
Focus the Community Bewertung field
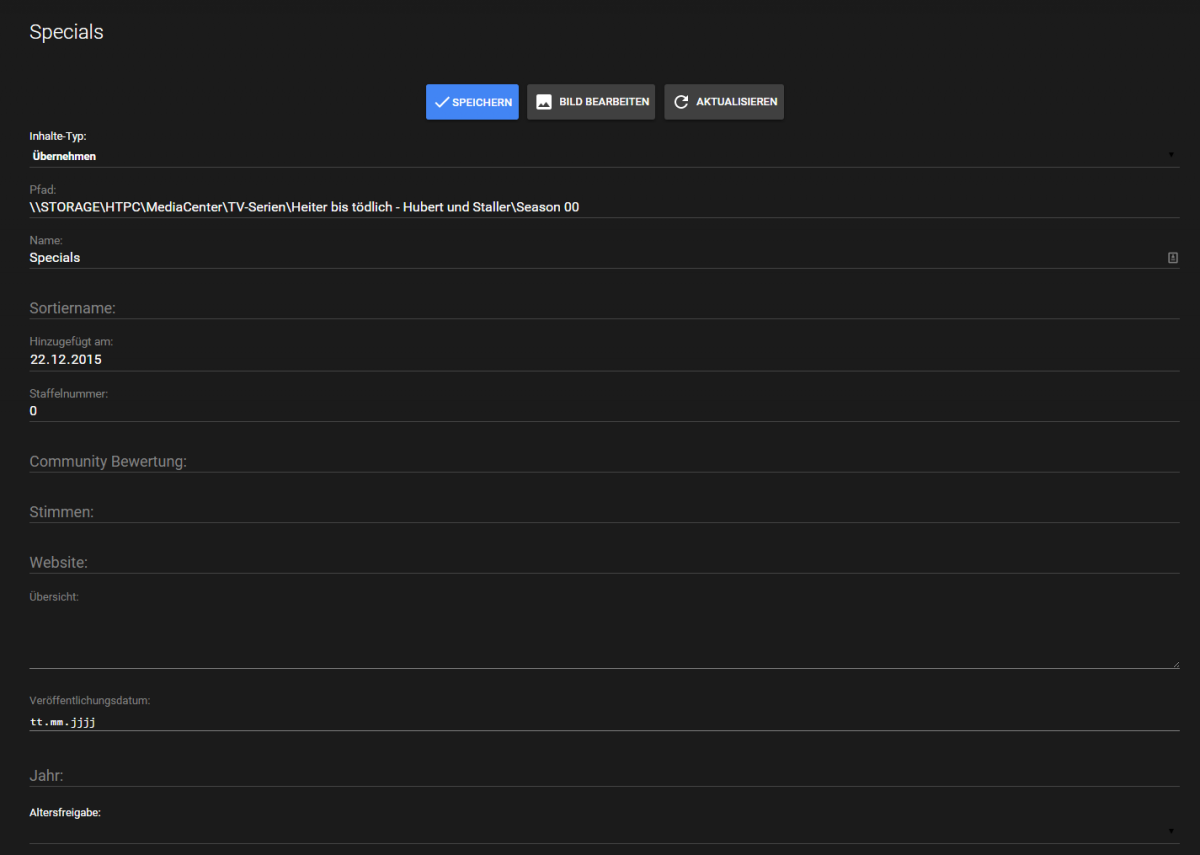[x=604, y=461]
